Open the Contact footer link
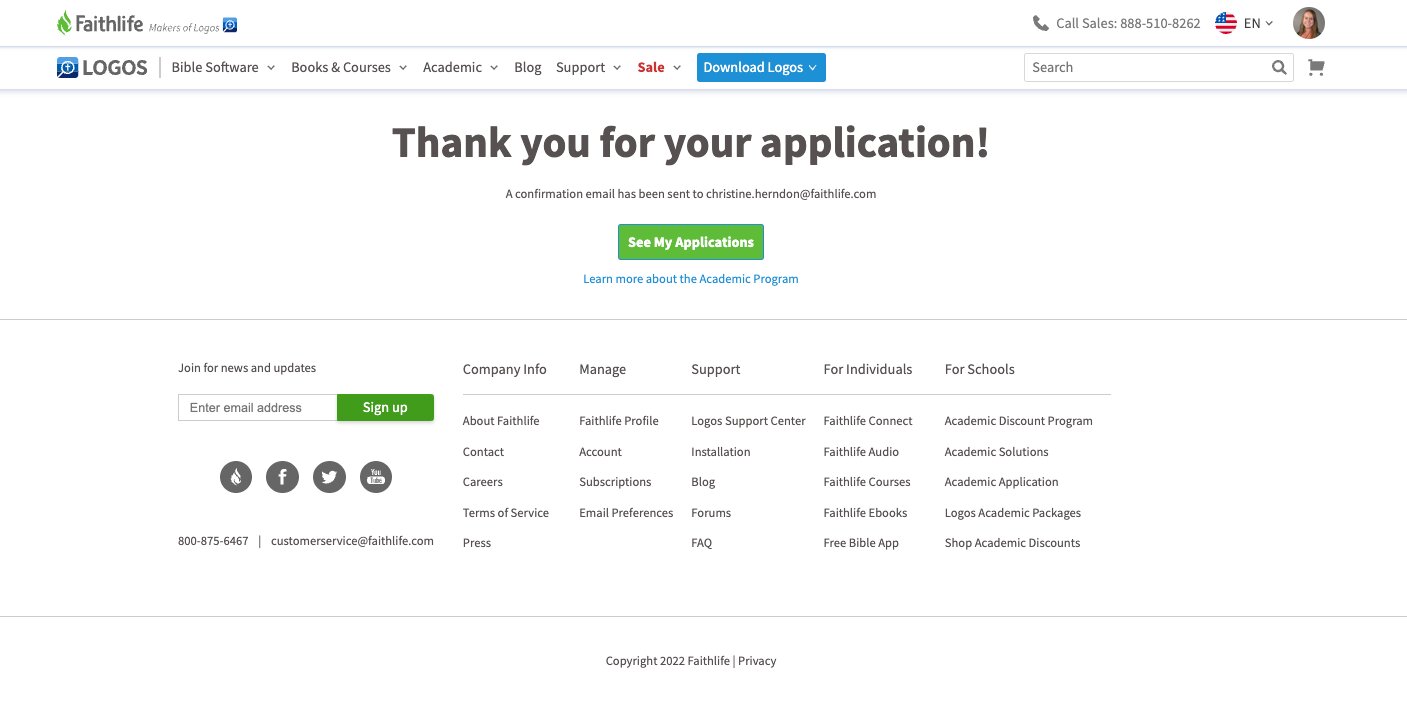Viewport: 1407px width, 724px height. tap(483, 452)
